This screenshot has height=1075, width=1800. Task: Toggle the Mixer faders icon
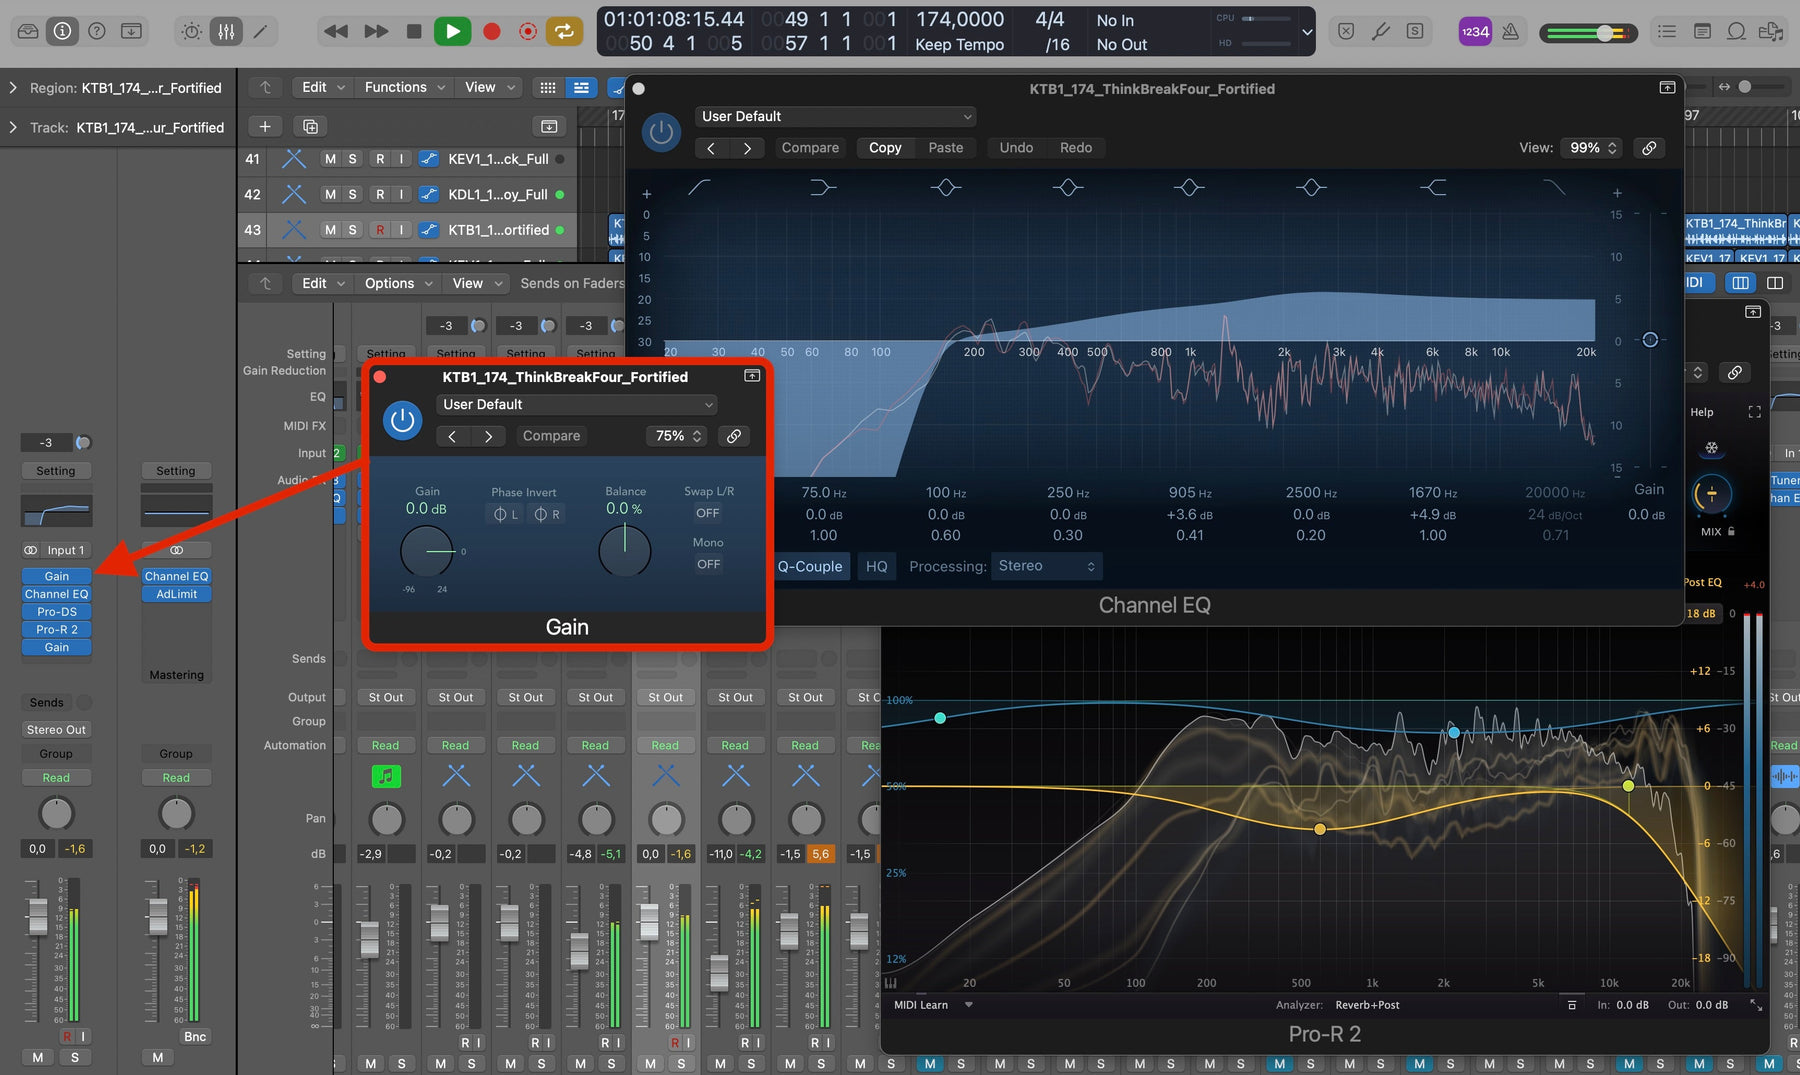click(226, 31)
